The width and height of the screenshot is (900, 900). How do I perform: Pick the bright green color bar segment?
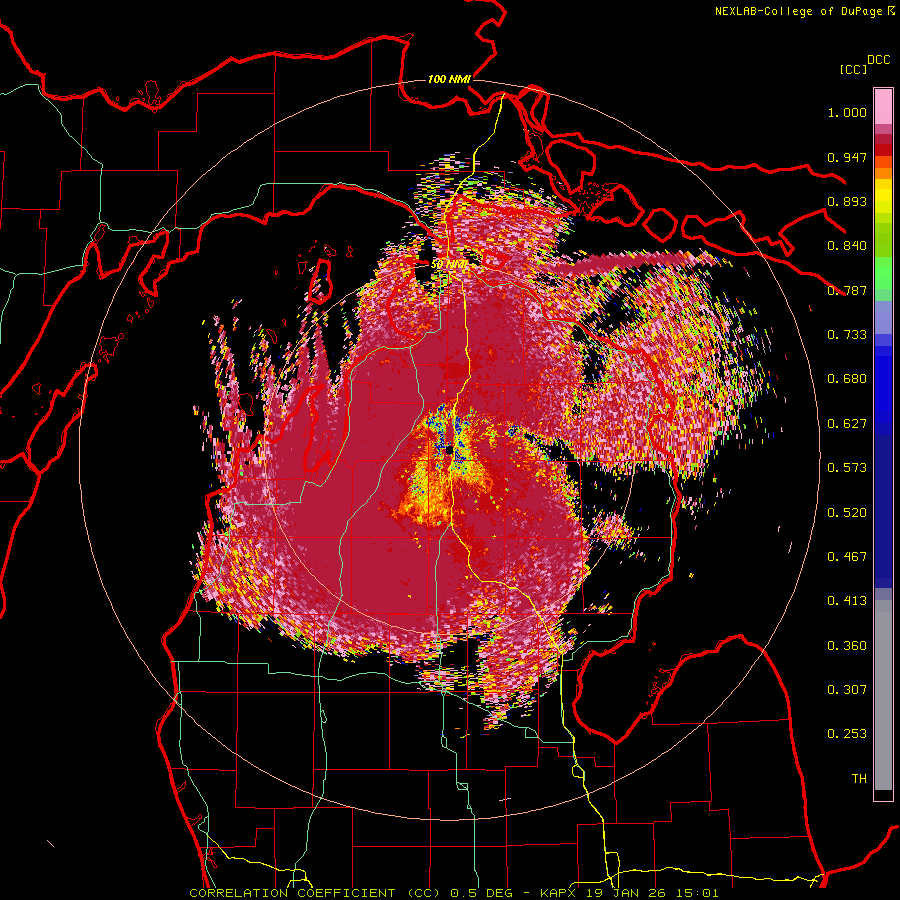tap(883, 273)
